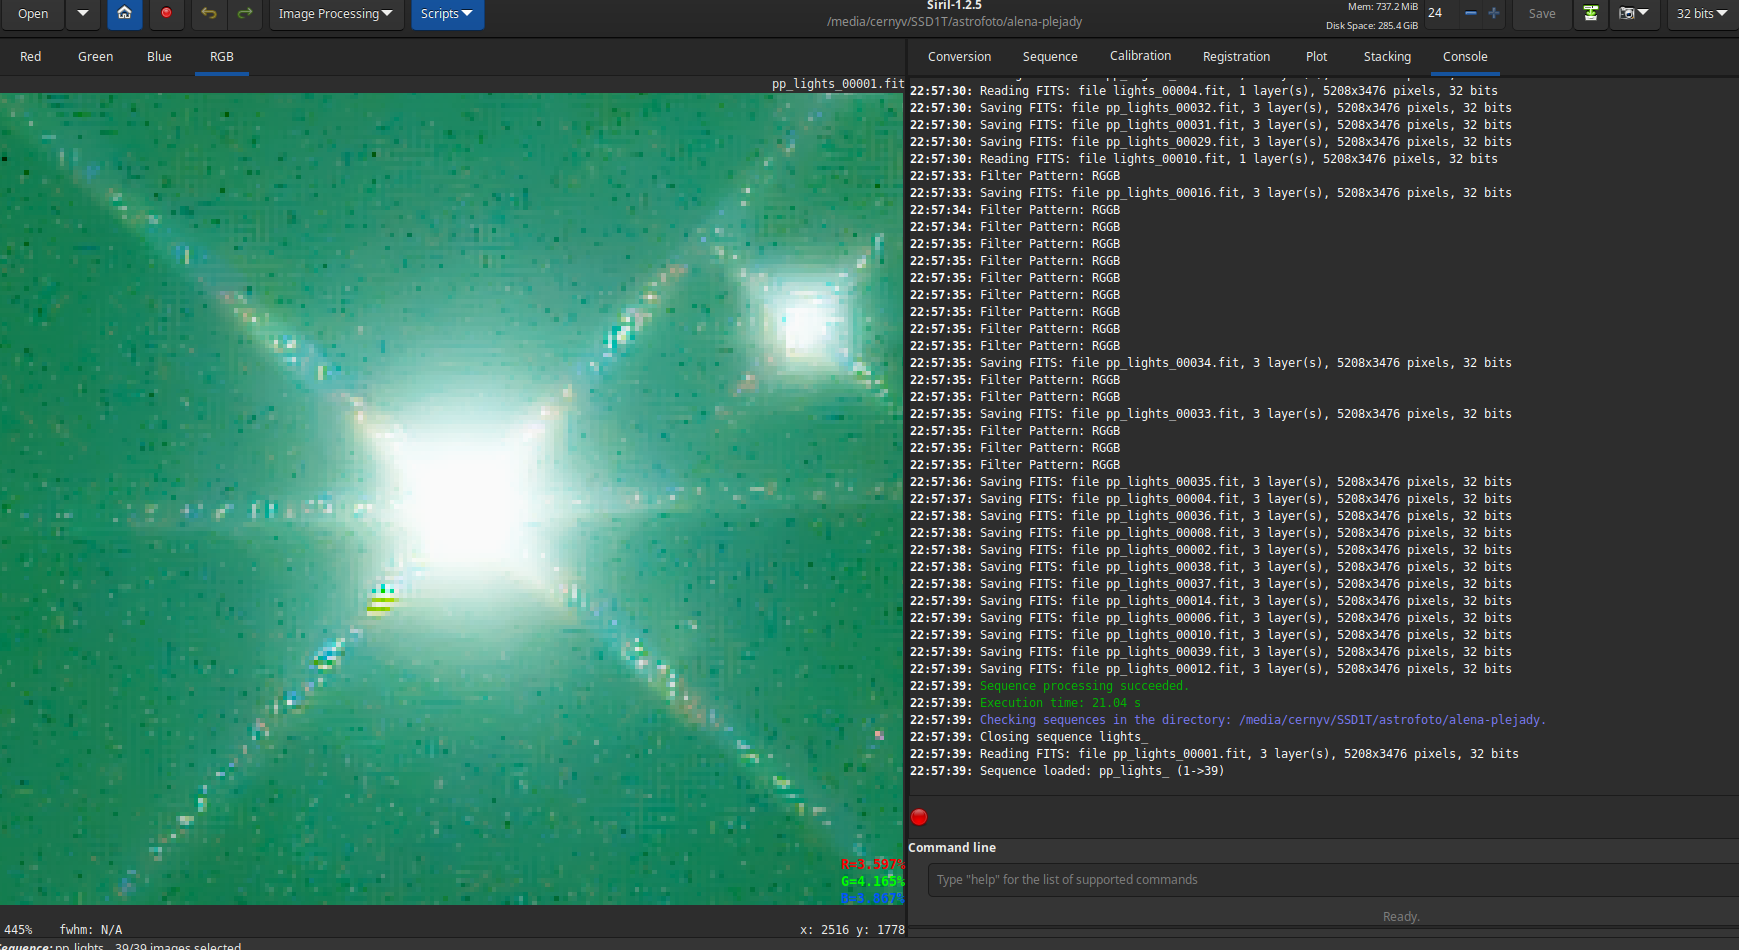Click the snapshot camera icon
The width and height of the screenshot is (1739, 950).
point(1634,13)
